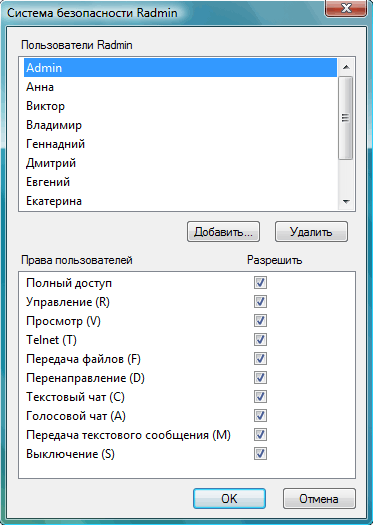Toggle Голосовой чат (A) checkbox
Image resolution: width=373 pixels, height=525 pixels.
tap(260, 416)
